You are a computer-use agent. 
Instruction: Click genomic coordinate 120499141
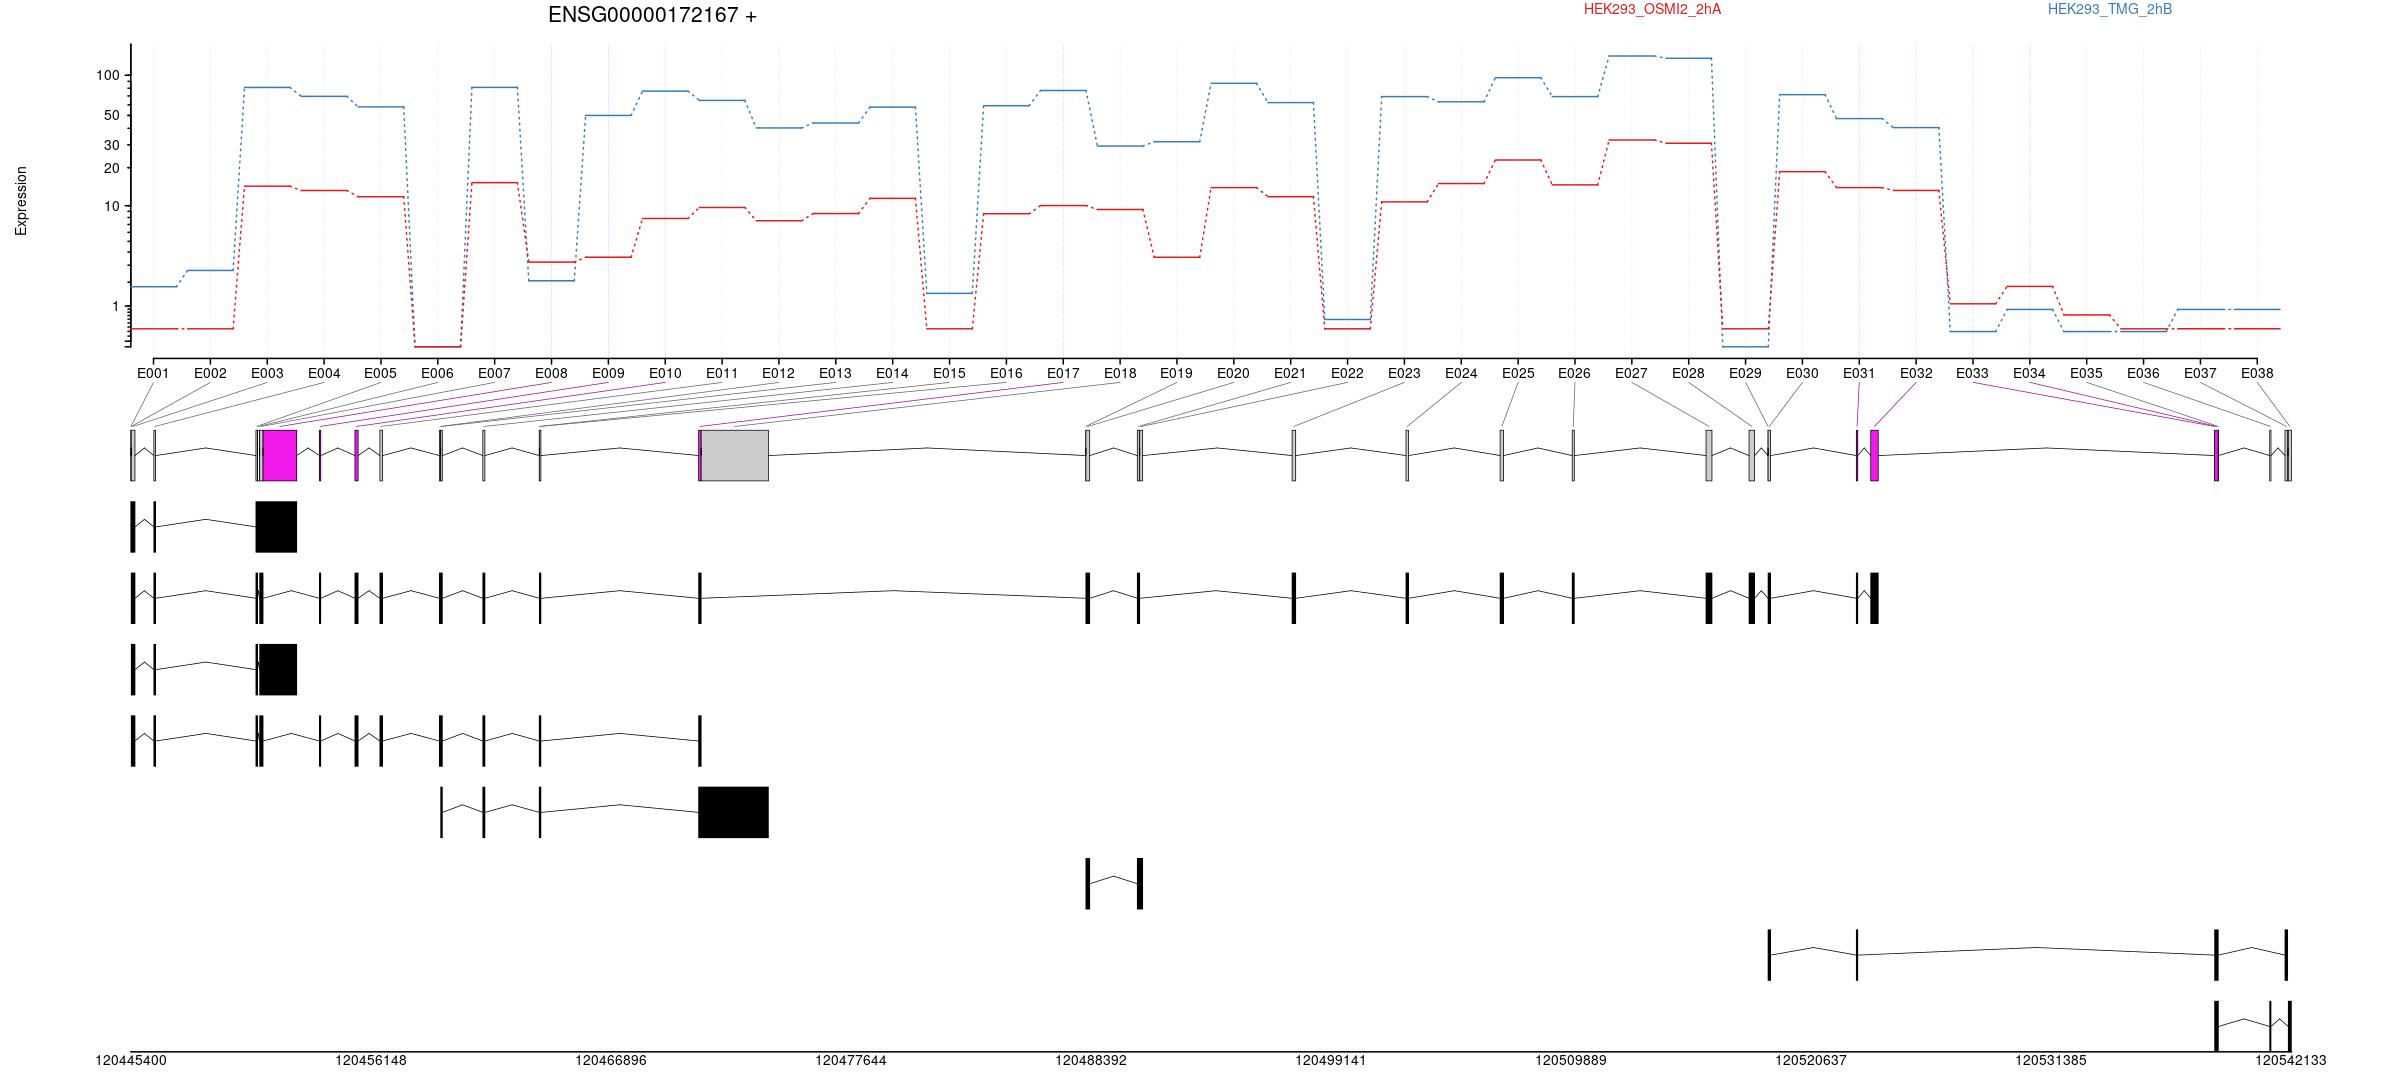pyautogui.click(x=1331, y=1061)
